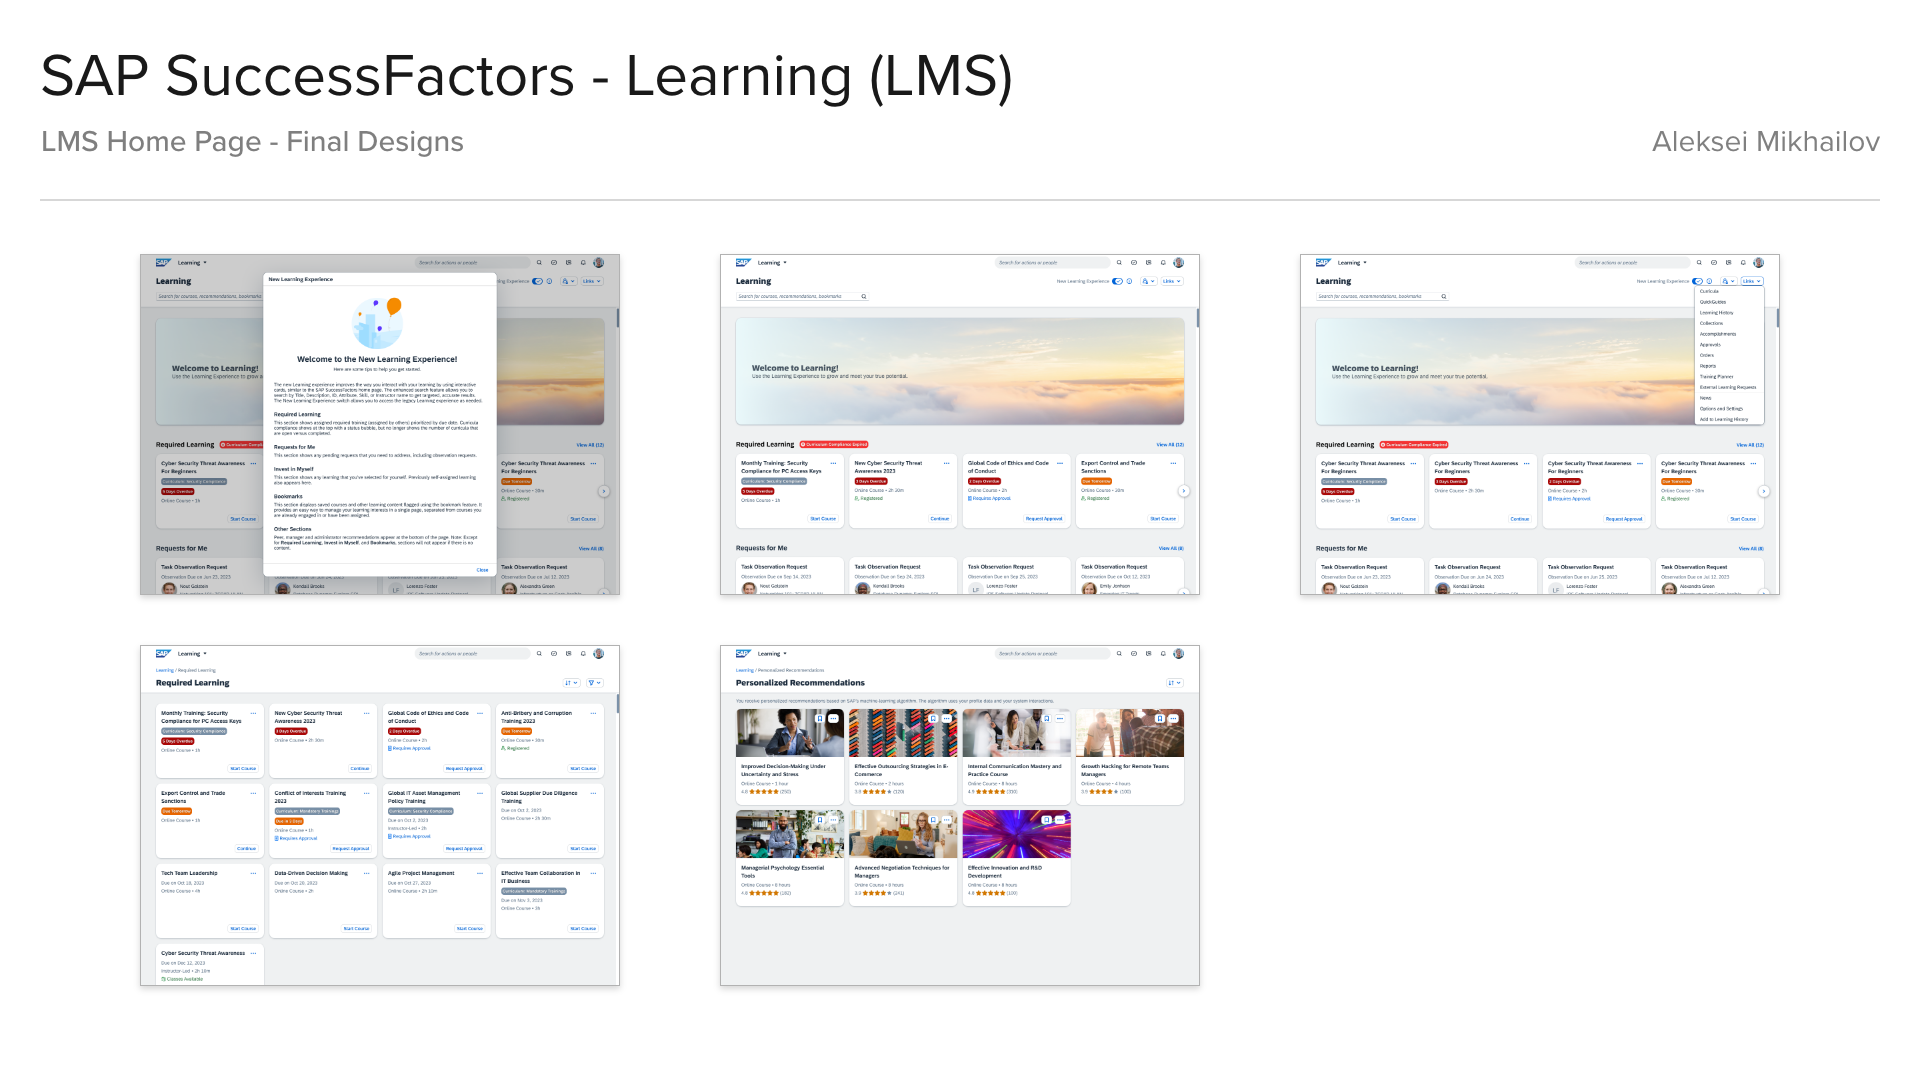Click notification bell in the Links menu mockup header
1920x1080 pixels.
tap(1743, 263)
